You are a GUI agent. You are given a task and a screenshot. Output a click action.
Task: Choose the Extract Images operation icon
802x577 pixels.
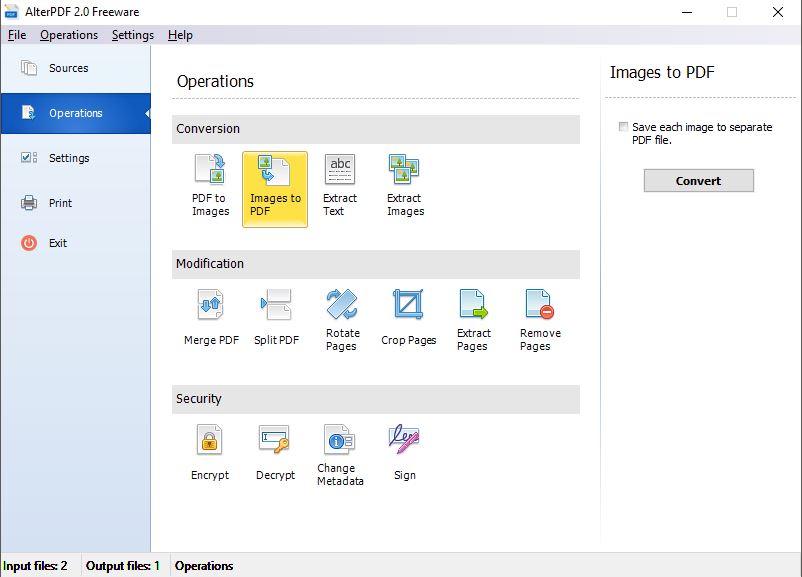pos(404,169)
